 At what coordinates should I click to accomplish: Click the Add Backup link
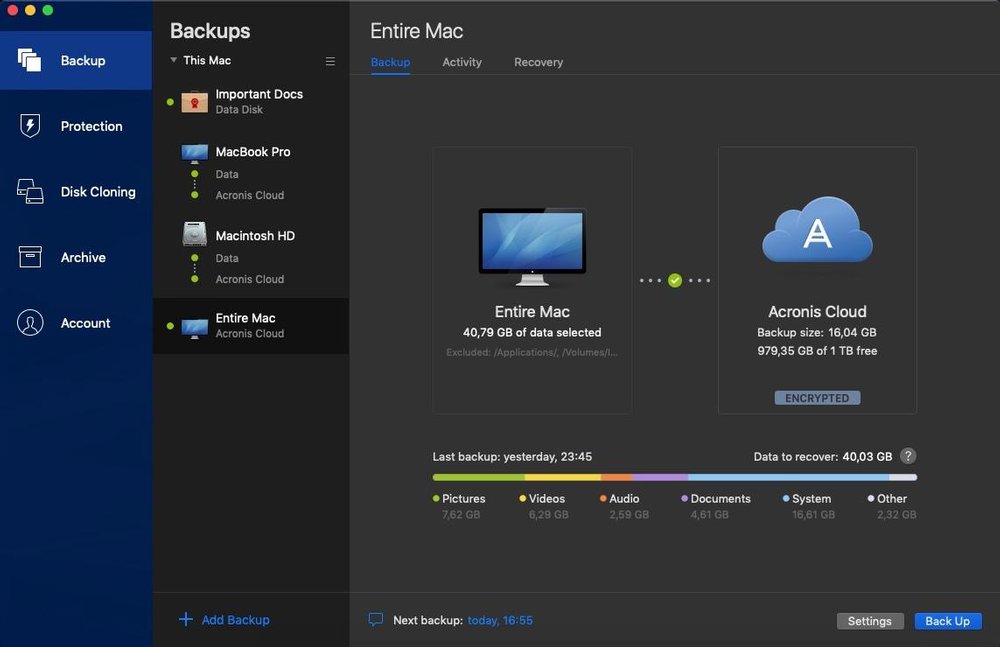226,620
